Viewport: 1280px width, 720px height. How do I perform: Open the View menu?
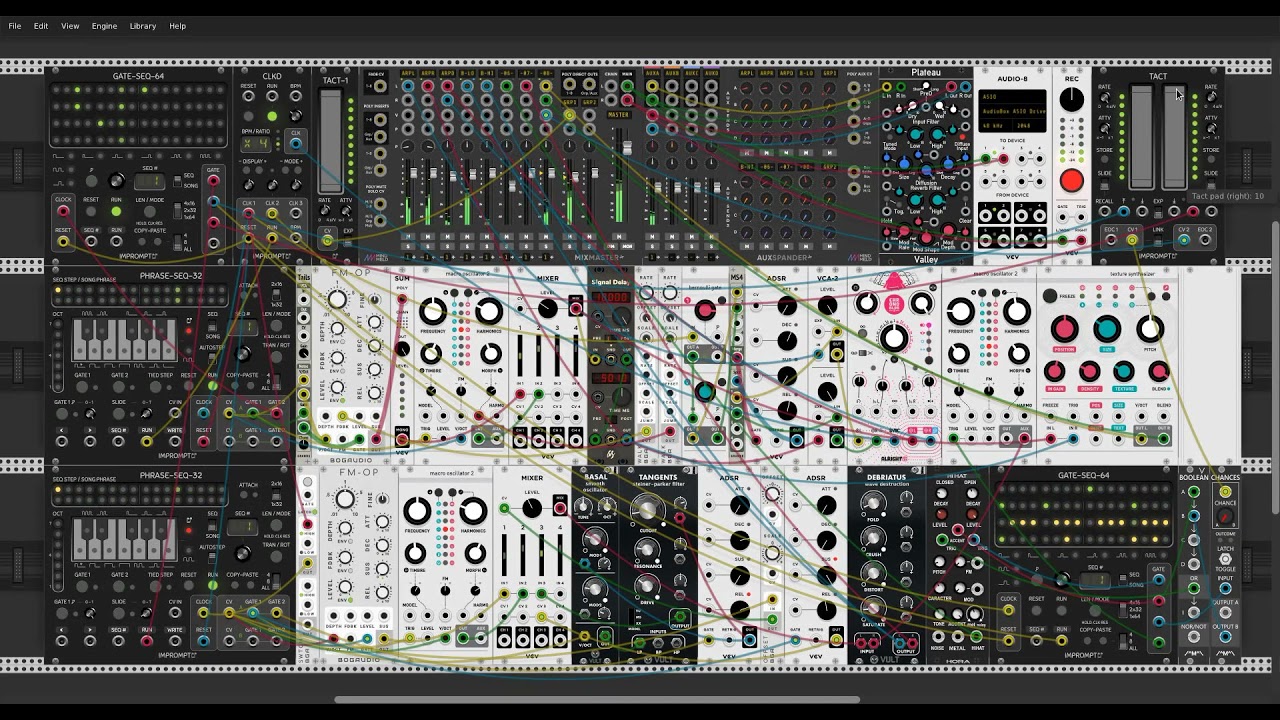click(x=70, y=26)
